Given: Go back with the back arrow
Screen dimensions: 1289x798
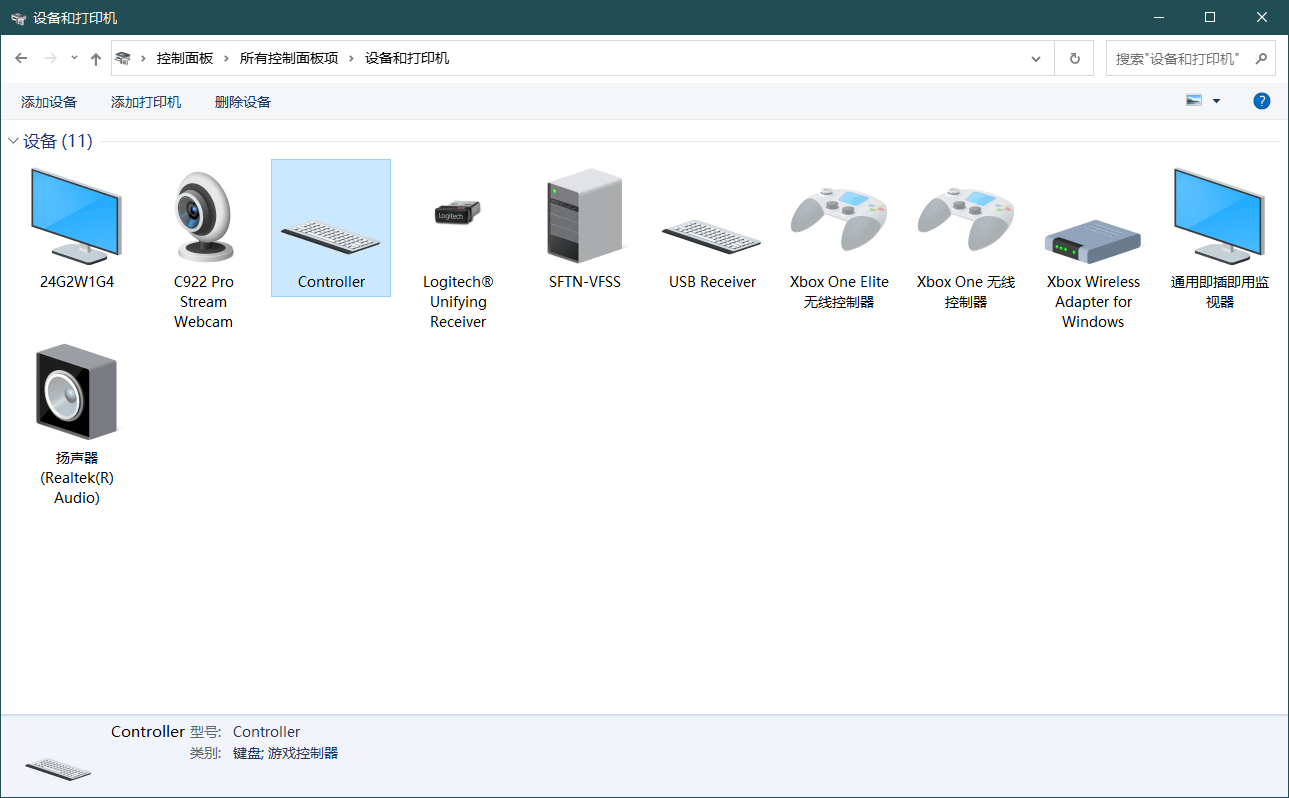Looking at the screenshot, I should tap(21, 58).
